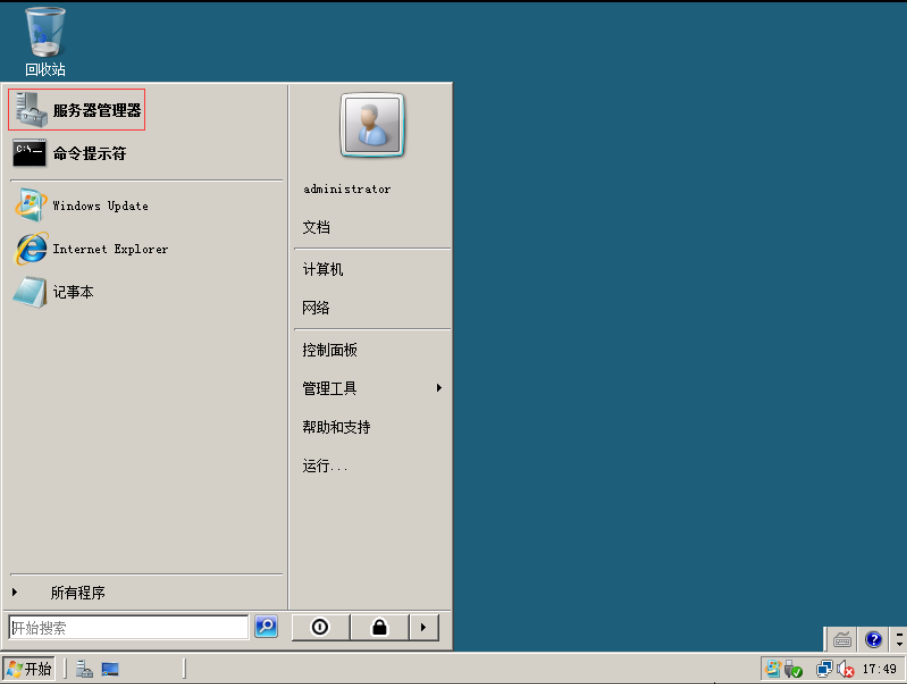Expand 管理工具 administrative tools submenu

point(372,388)
